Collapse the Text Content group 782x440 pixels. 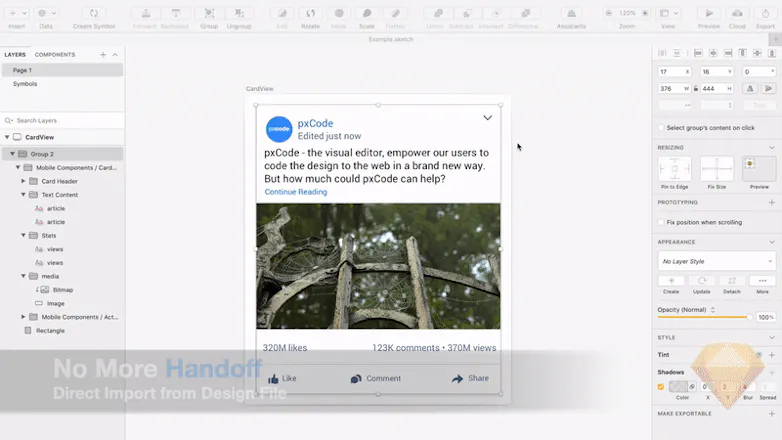coord(23,195)
